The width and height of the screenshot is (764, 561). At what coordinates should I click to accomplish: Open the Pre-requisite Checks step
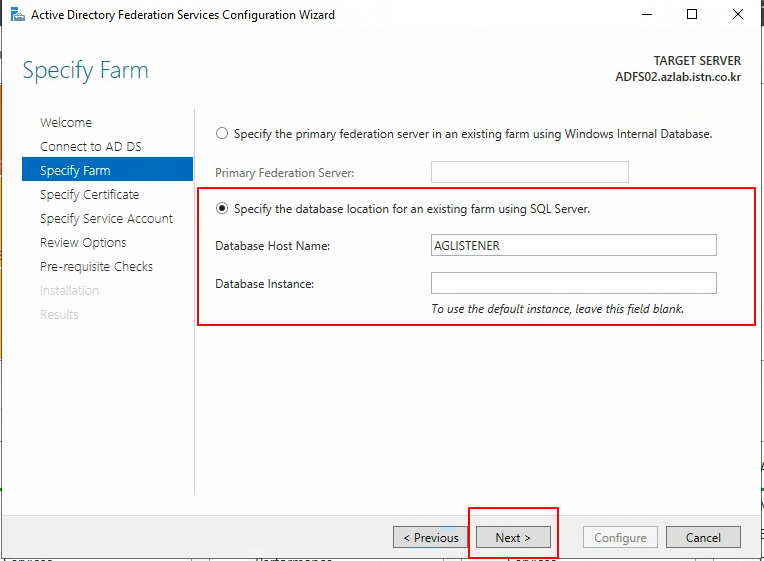[x=96, y=266]
